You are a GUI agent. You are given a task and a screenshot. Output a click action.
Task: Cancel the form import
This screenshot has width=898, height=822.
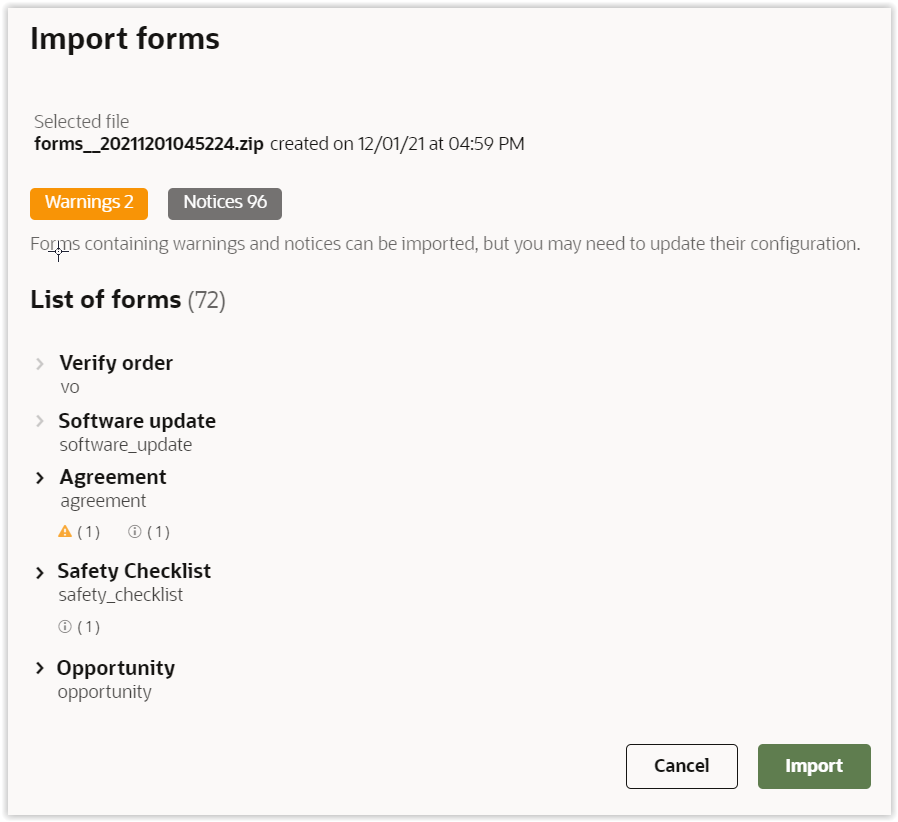click(681, 766)
